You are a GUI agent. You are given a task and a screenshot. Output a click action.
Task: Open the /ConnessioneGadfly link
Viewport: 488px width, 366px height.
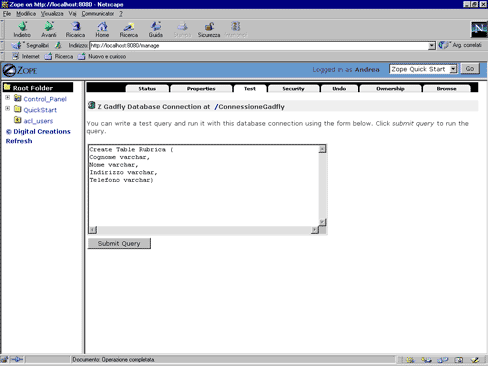(x=249, y=107)
